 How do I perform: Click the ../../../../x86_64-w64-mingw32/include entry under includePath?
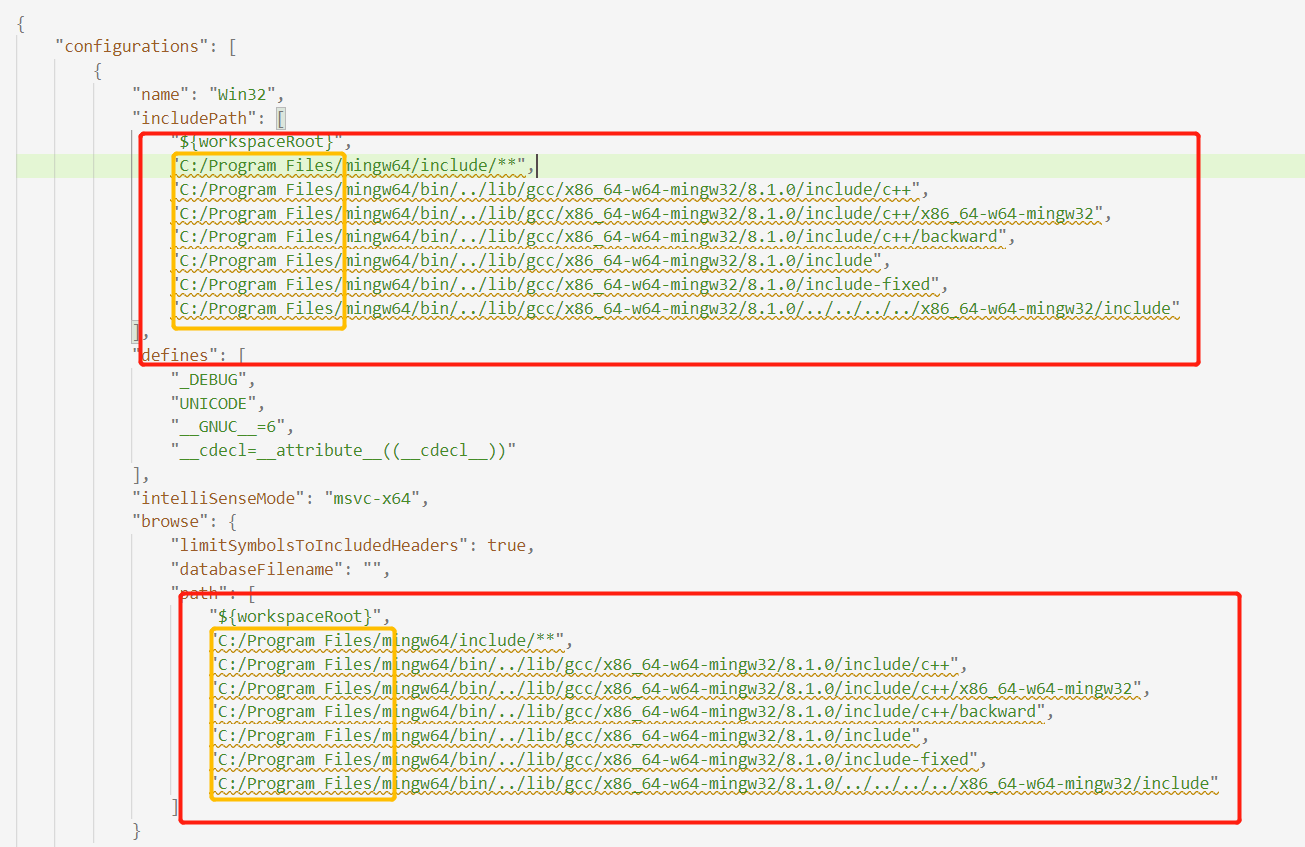pyautogui.click(x=676, y=308)
